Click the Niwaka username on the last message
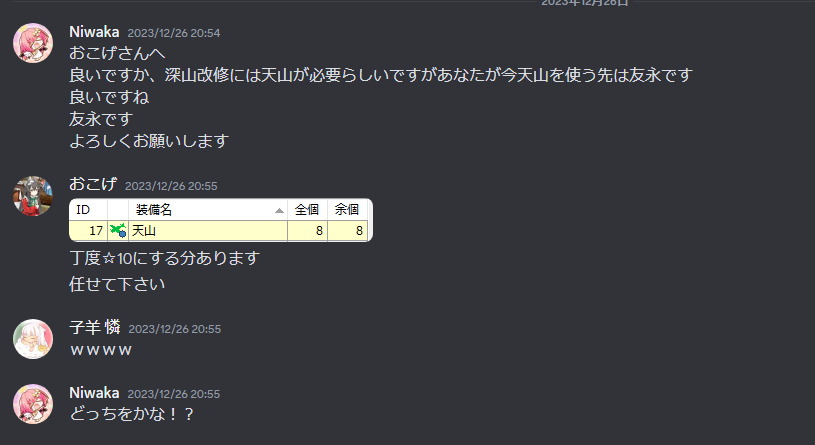This screenshot has width=815, height=445. click(x=94, y=393)
